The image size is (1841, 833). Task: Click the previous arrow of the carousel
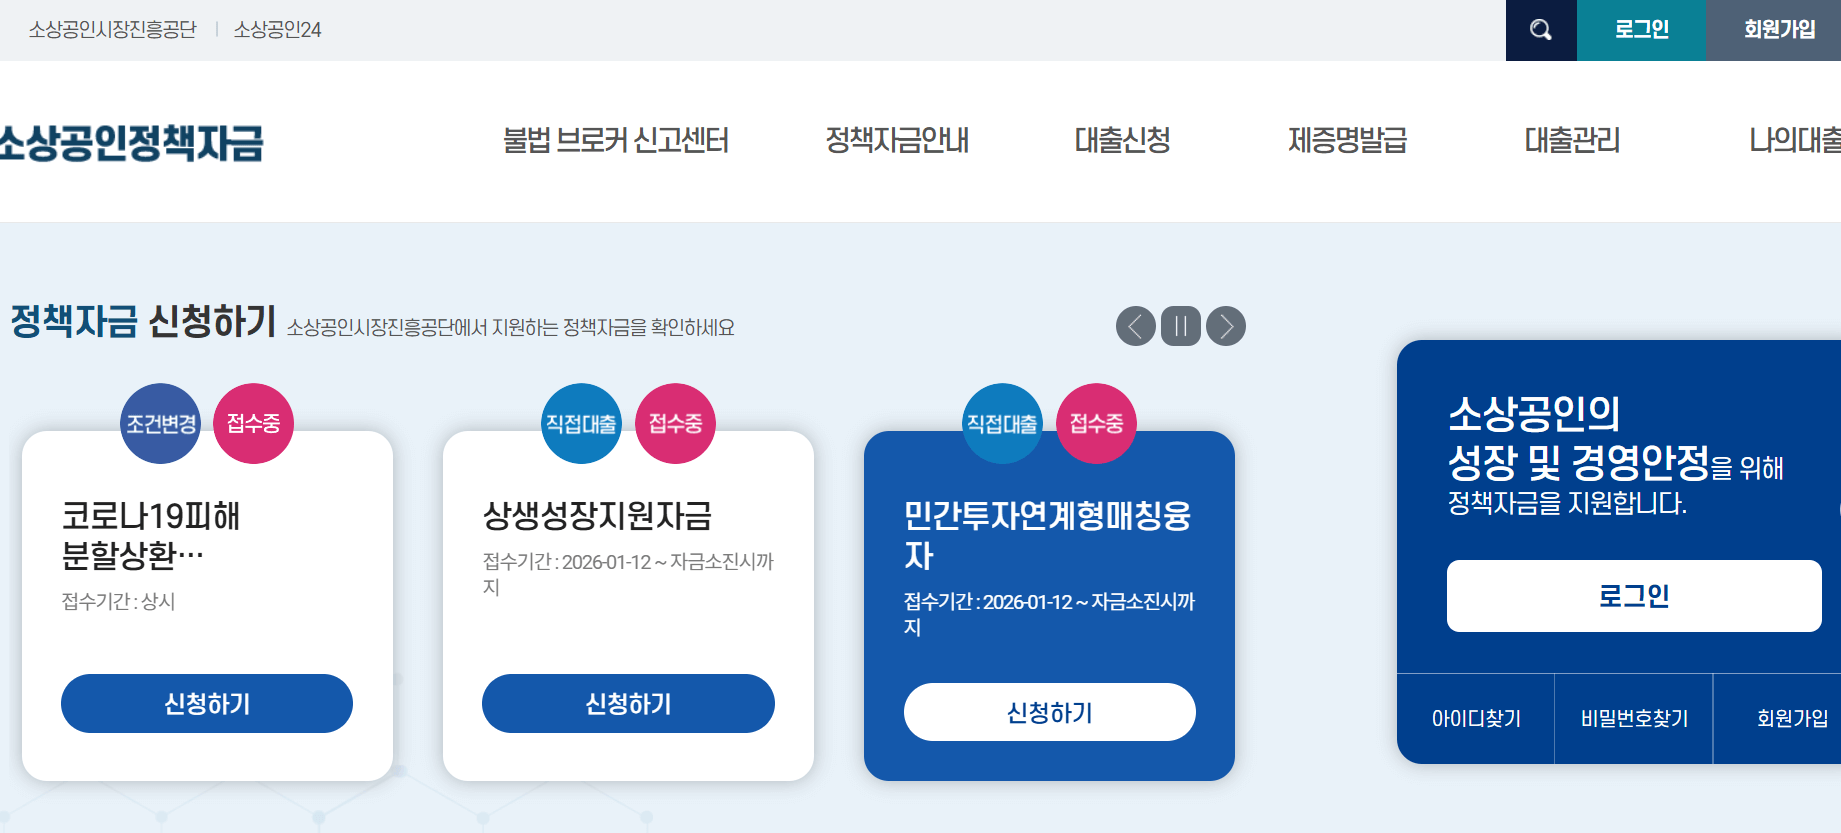tap(1135, 326)
